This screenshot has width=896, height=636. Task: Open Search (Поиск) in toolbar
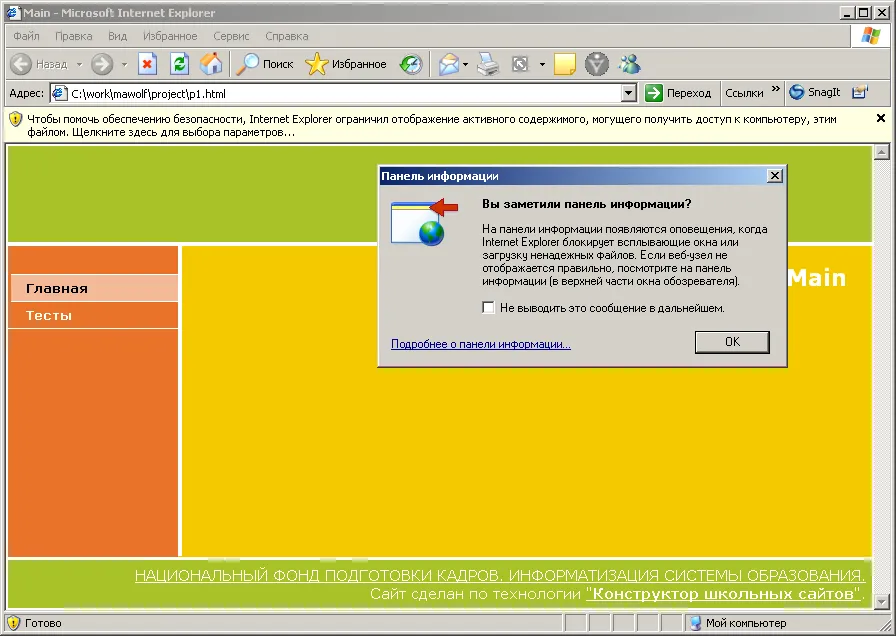point(265,64)
